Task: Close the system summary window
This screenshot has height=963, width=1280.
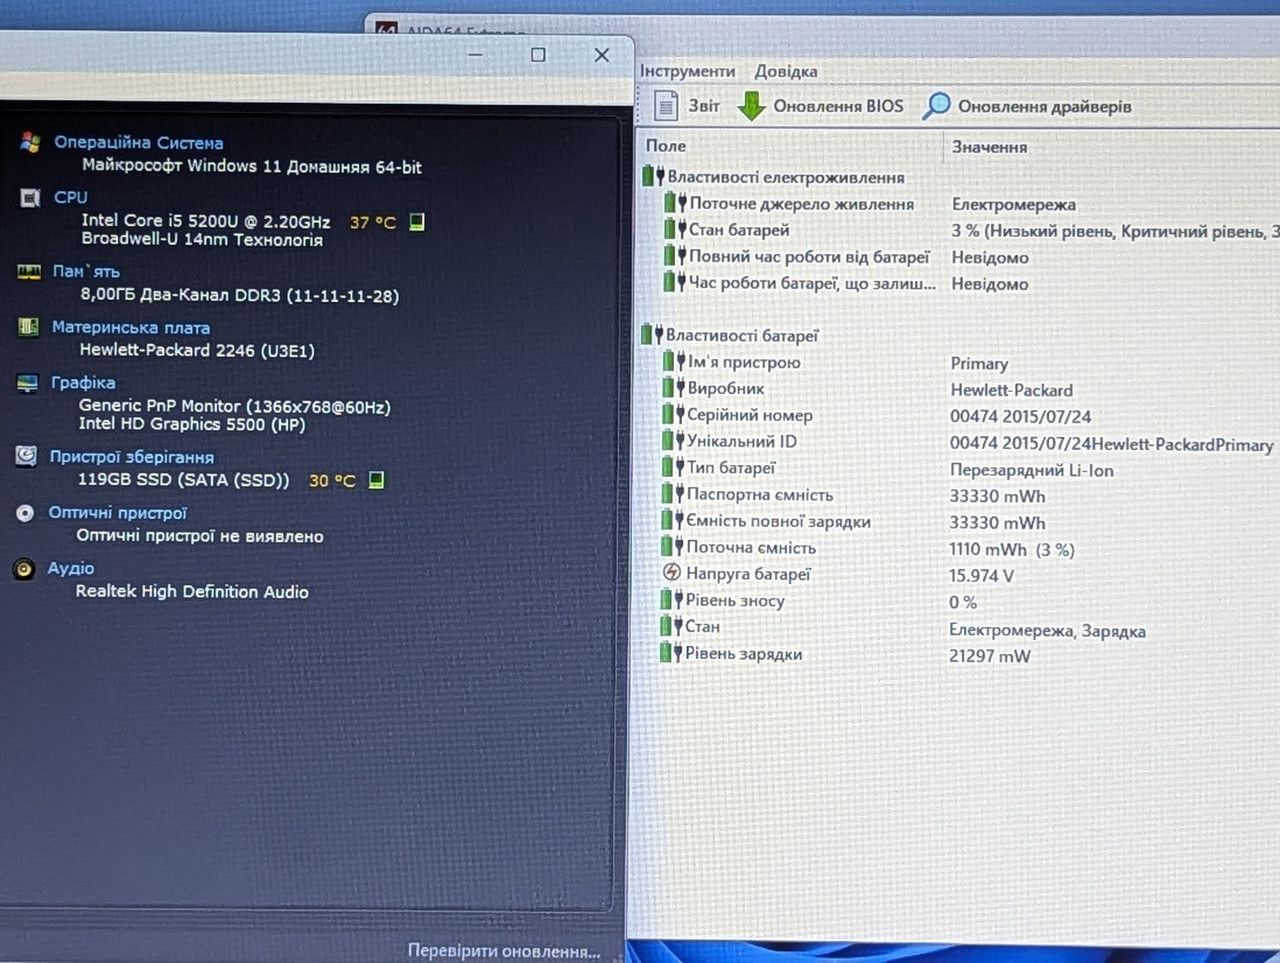Action: (x=601, y=55)
